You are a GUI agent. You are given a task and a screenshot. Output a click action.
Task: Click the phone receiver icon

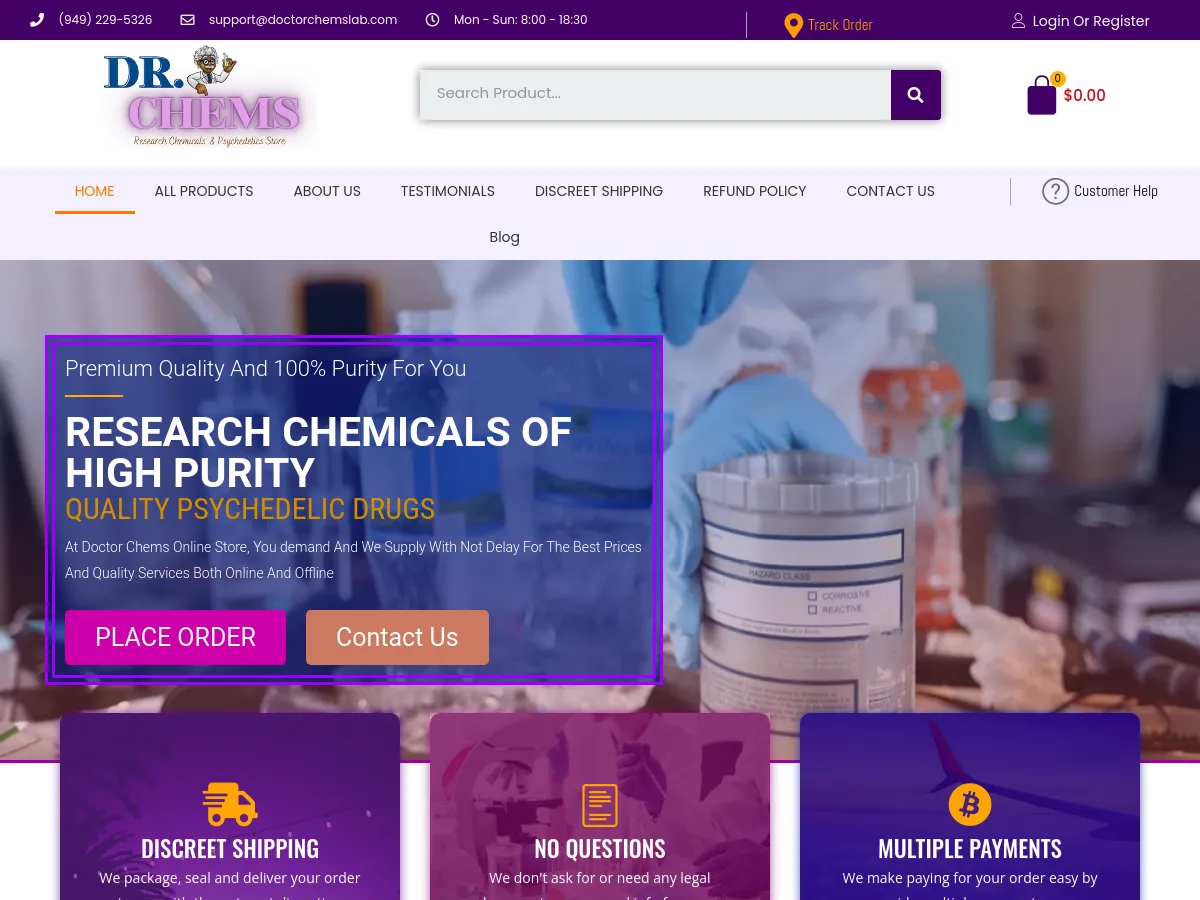(x=37, y=19)
